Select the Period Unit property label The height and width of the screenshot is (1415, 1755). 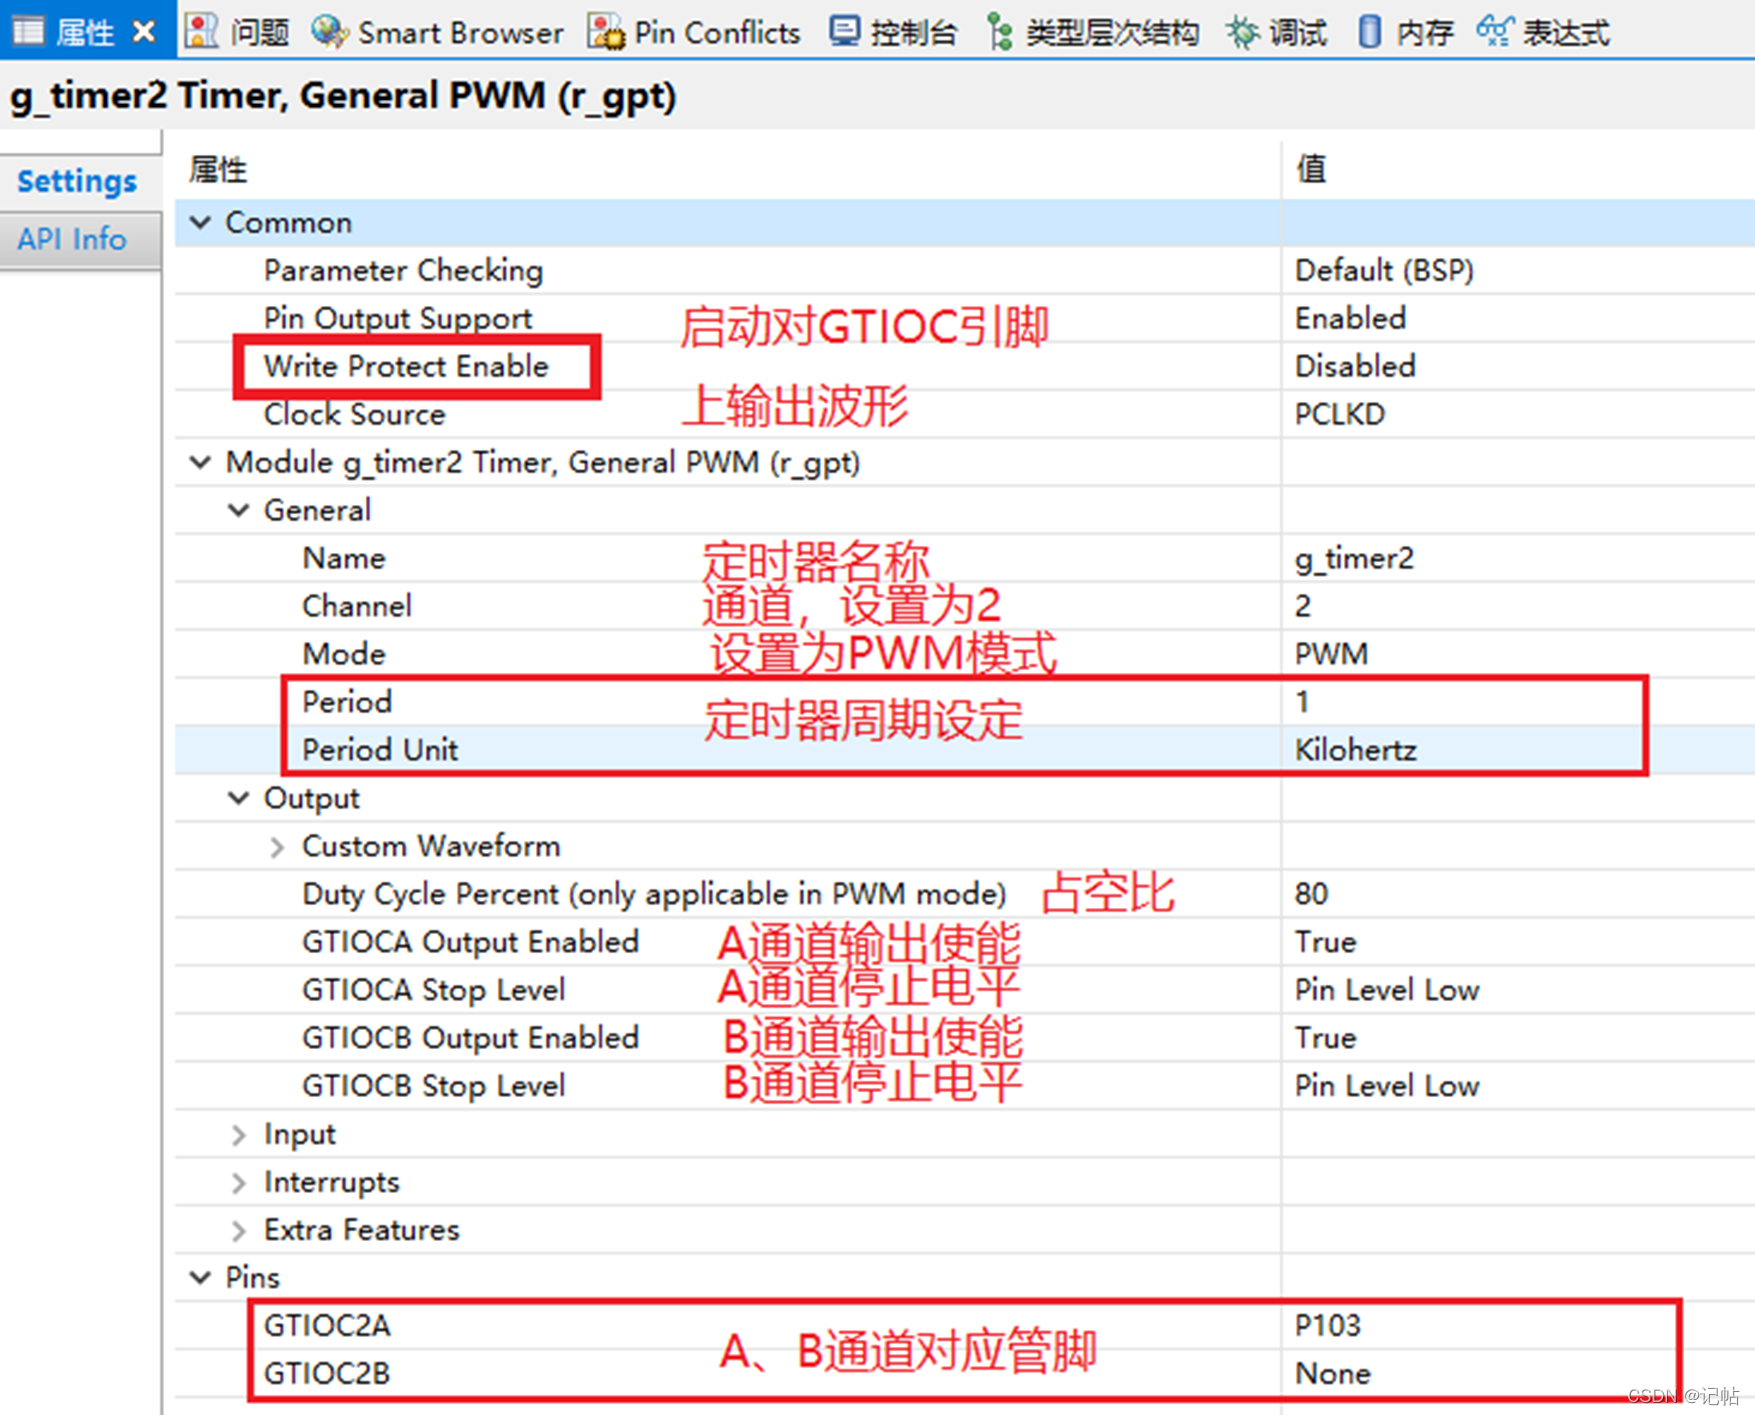380,750
